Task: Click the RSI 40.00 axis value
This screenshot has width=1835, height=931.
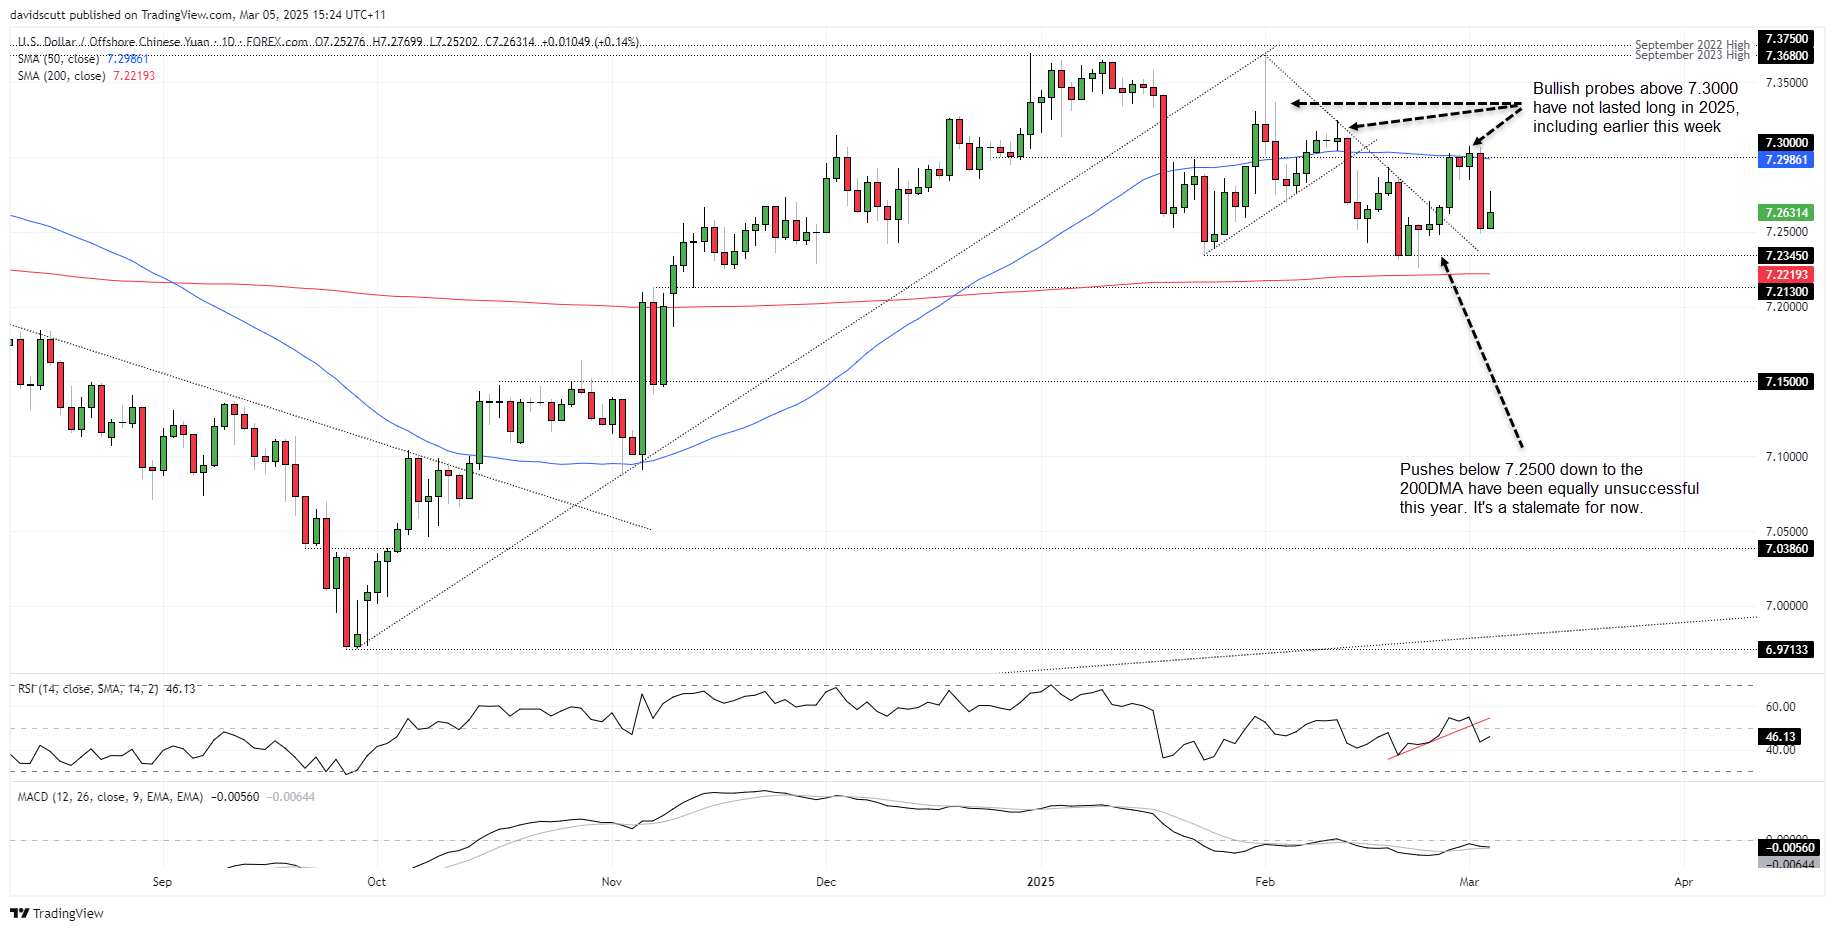Action: 1780,750
